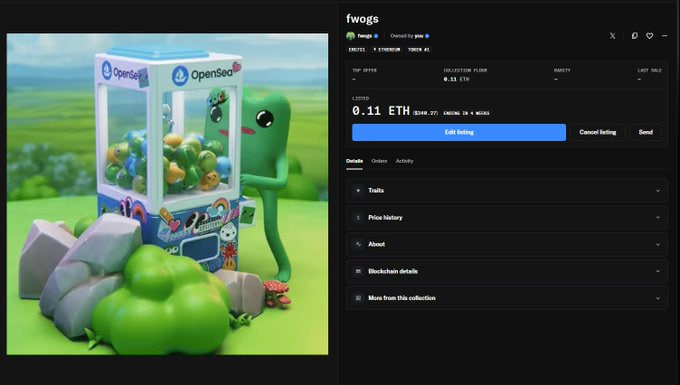Expand More from this collection chevron
This screenshot has width=680, height=385.
coord(658,298)
